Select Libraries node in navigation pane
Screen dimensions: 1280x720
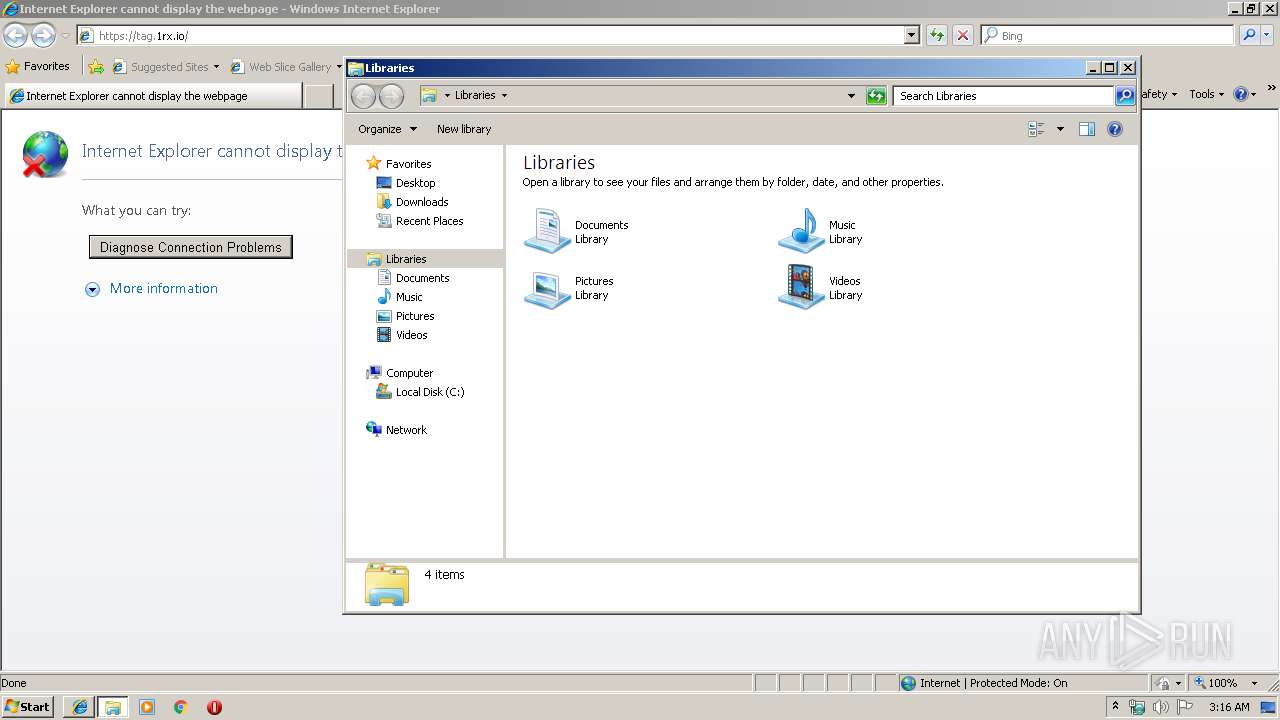(x=406, y=259)
